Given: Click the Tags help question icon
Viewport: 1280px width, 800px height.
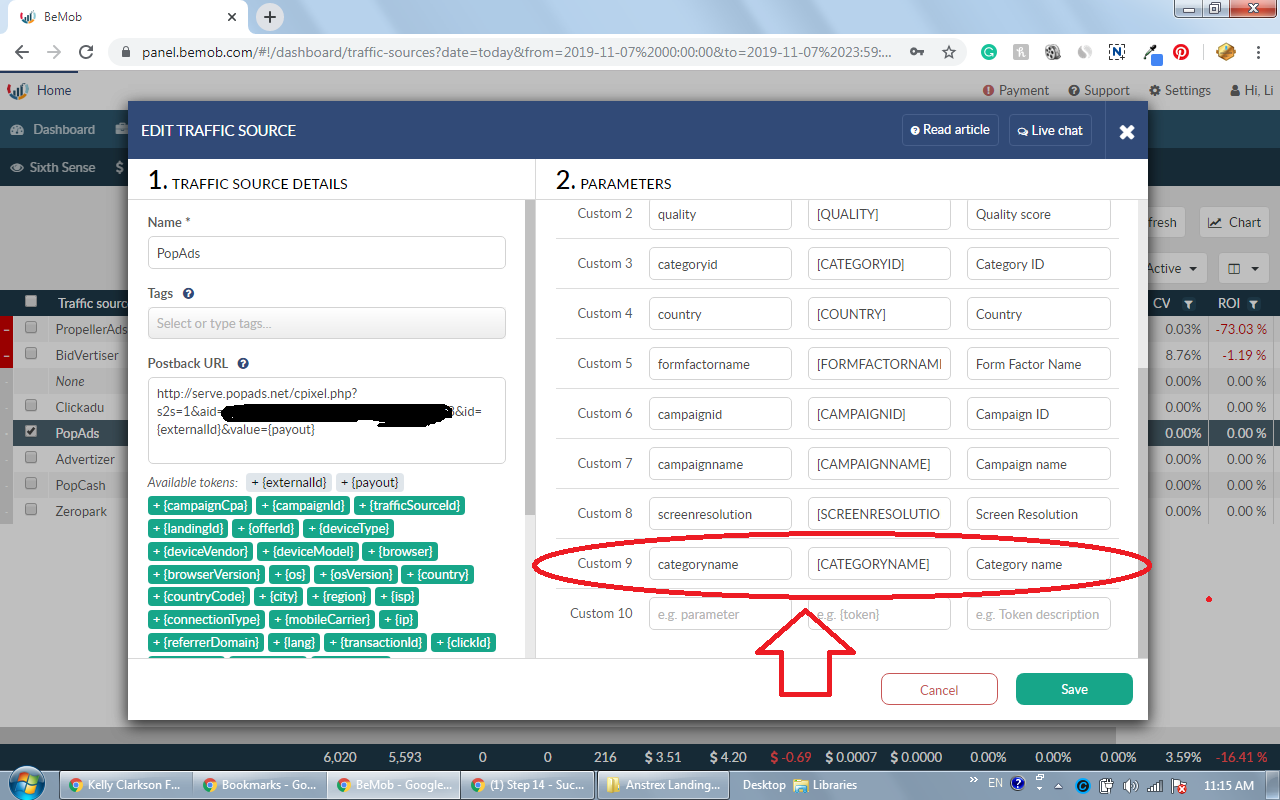Looking at the screenshot, I should tap(189, 294).
